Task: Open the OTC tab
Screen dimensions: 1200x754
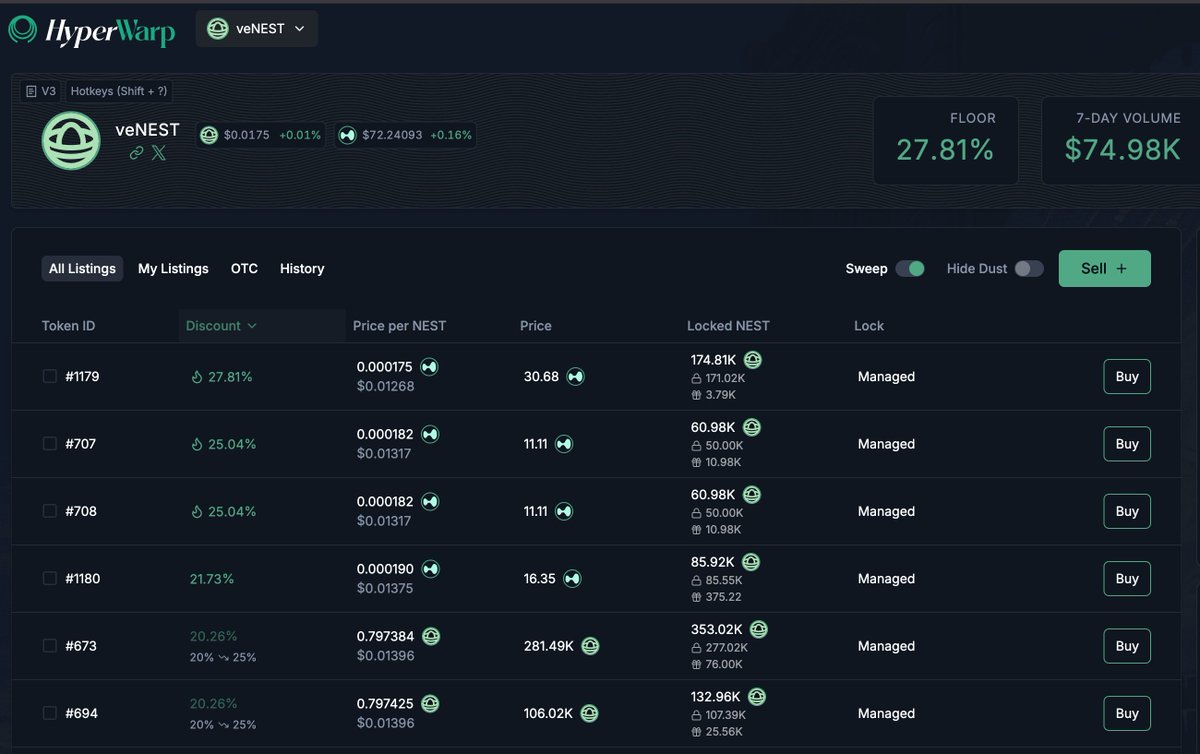Action: pyautogui.click(x=244, y=268)
